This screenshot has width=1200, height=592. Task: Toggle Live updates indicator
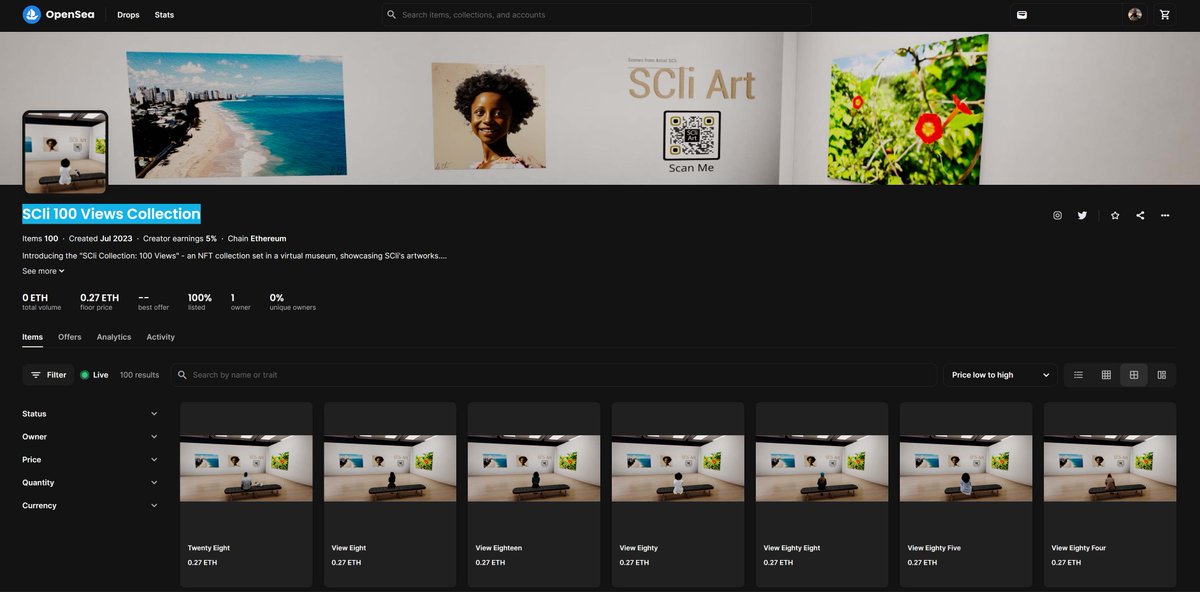point(94,375)
